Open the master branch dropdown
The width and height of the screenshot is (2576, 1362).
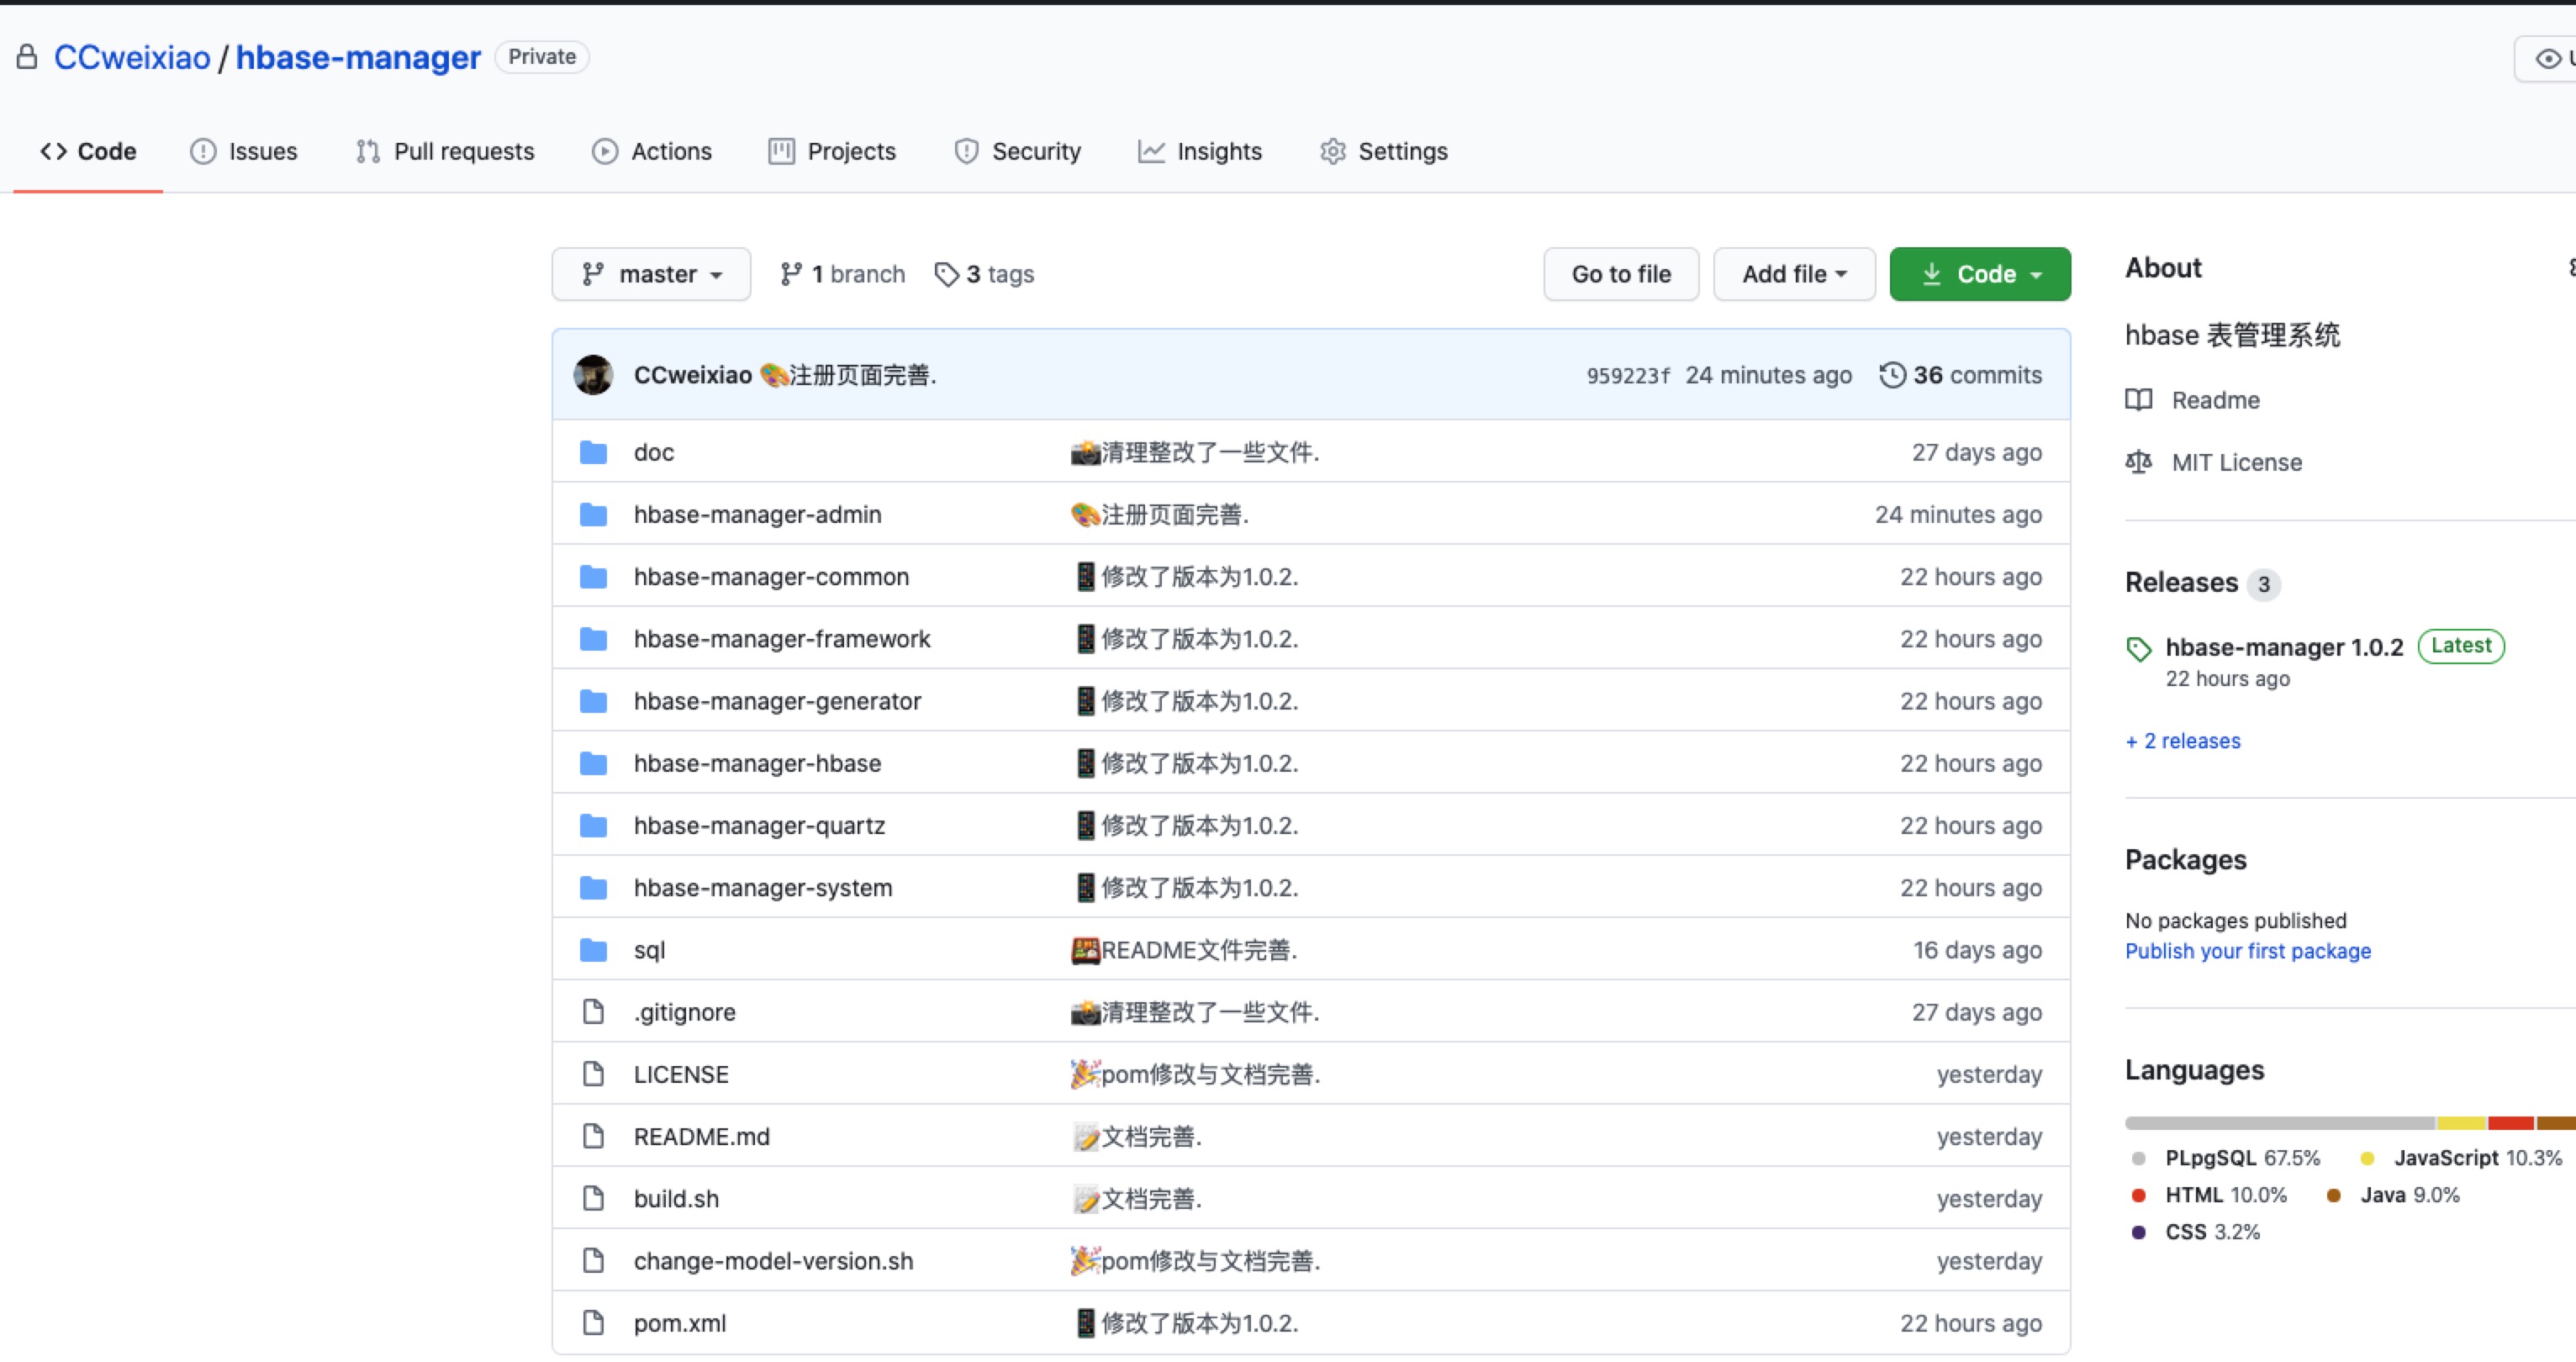pyautogui.click(x=651, y=274)
